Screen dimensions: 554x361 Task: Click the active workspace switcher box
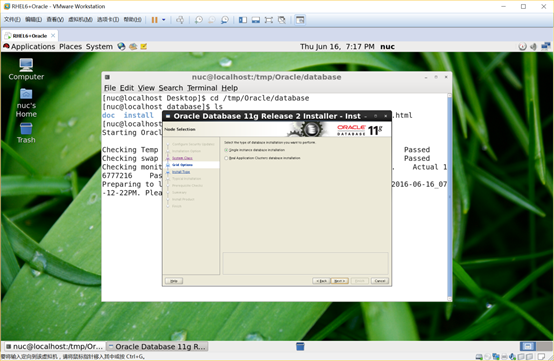coord(528,346)
